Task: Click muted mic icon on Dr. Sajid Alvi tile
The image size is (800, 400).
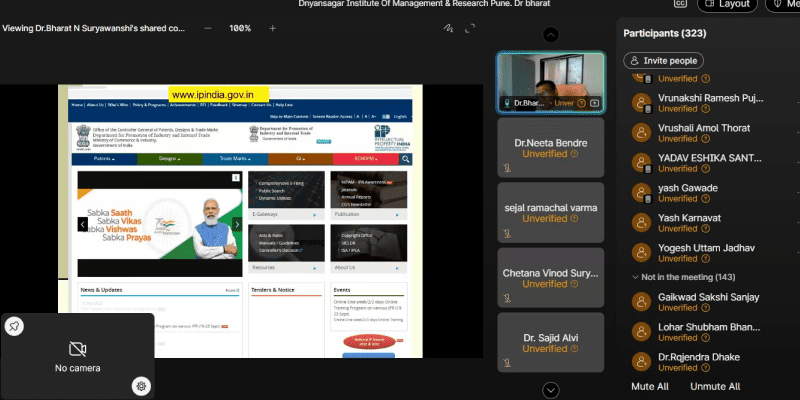Action: [x=507, y=363]
